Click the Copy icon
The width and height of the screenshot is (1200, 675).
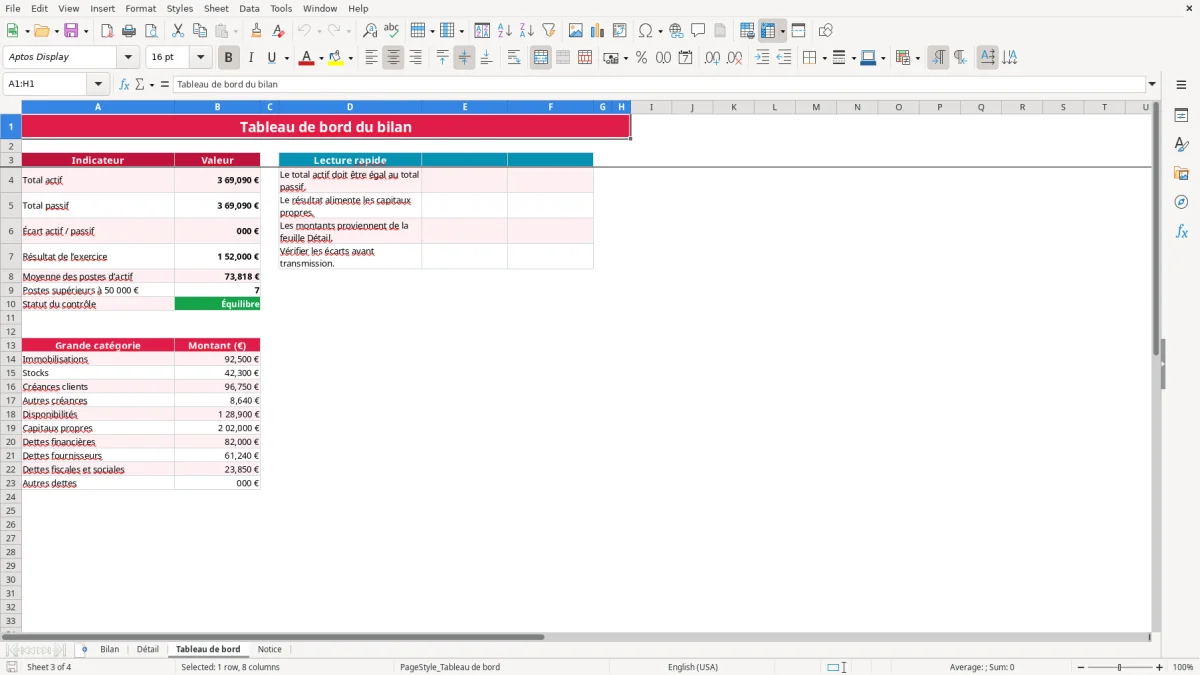pos(200,31)
